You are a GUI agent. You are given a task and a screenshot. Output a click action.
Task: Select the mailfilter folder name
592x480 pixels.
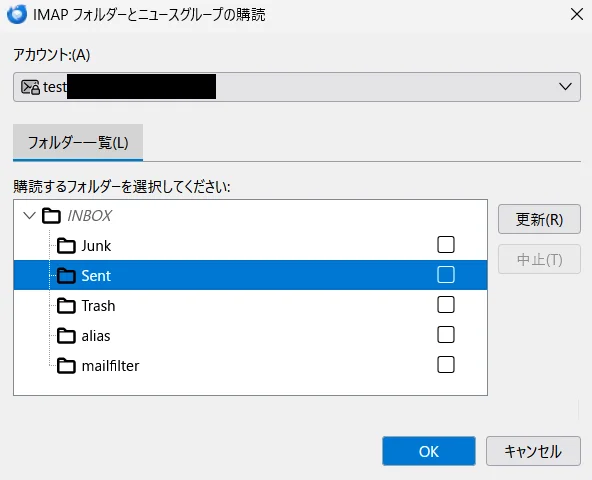[x=110, y=366]
